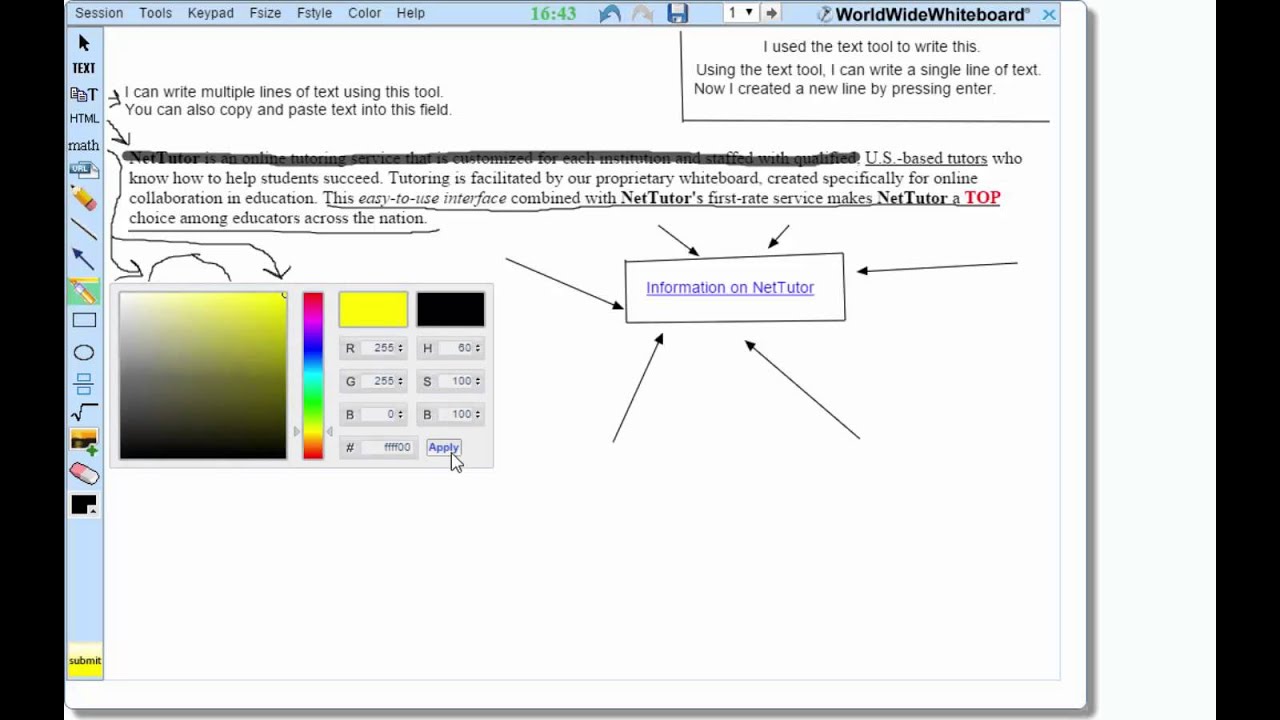
Task: Click Apply in the color picker
Action: tap(443, 447)
